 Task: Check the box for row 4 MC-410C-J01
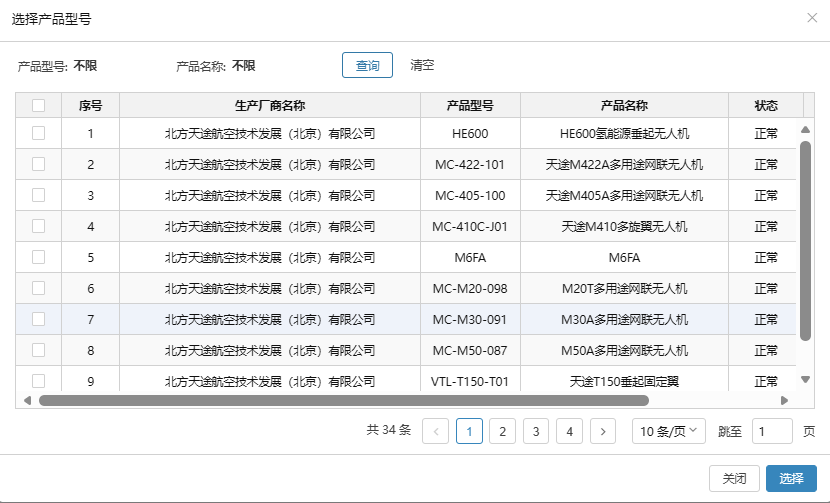point(38,226)
